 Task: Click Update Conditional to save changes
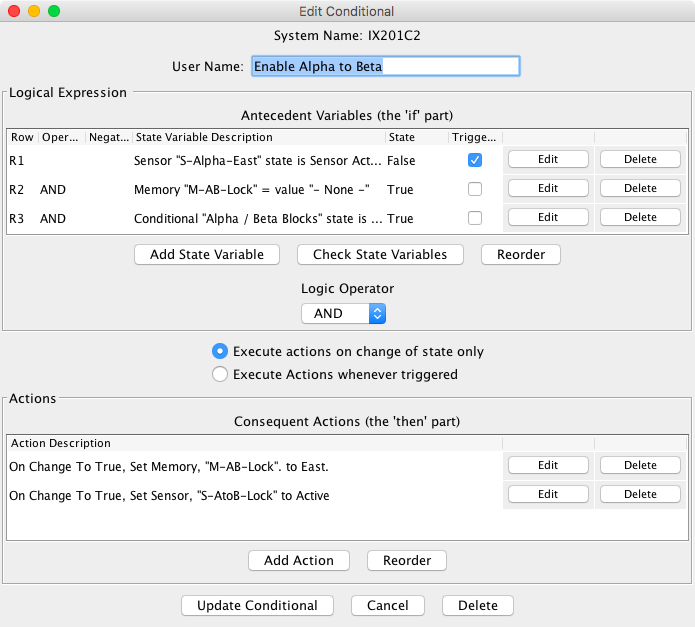(x=257, y=605)
